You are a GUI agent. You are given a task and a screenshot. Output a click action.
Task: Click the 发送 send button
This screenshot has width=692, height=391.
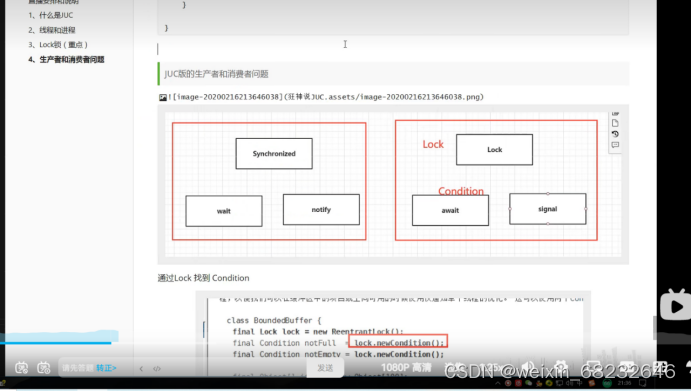tap(325, 368)
